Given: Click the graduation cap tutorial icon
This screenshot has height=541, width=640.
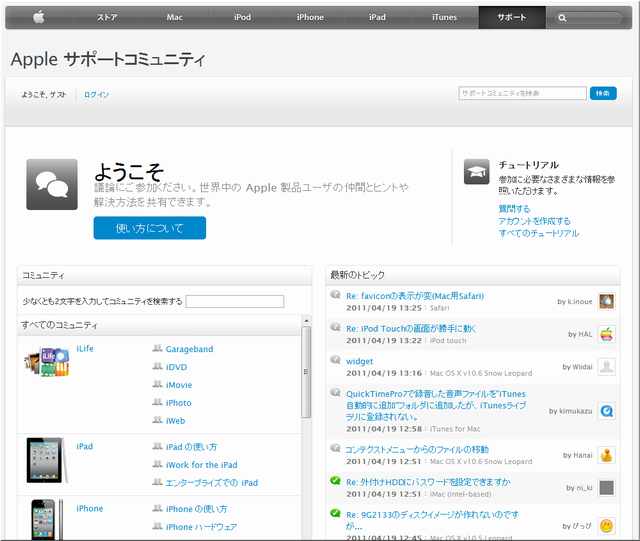Looking at the screenshot, I should click(476, 171).
